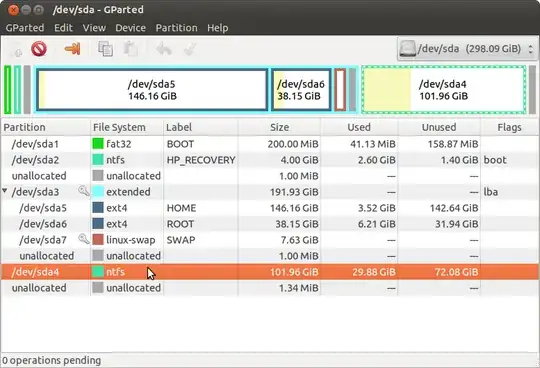
Task: Click the key icon next to /dev/sda3
Action: (83, 190)
